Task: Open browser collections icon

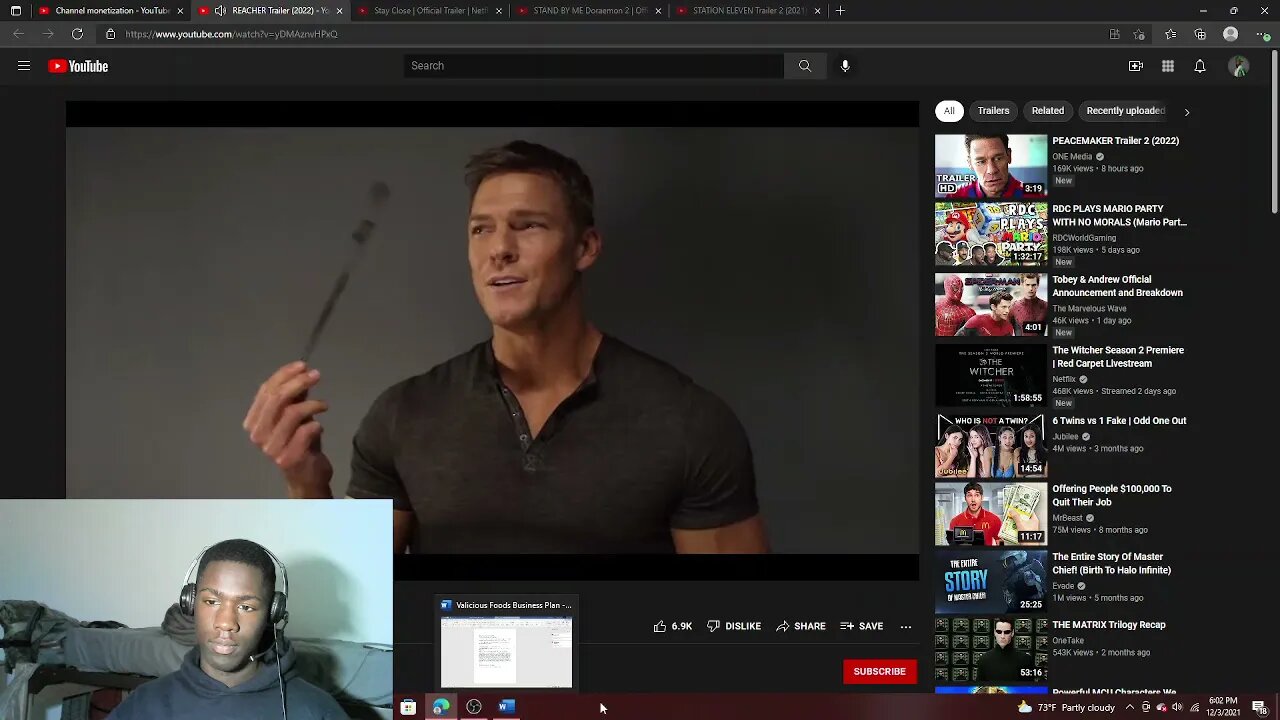Action: [x=1200, y=34]
